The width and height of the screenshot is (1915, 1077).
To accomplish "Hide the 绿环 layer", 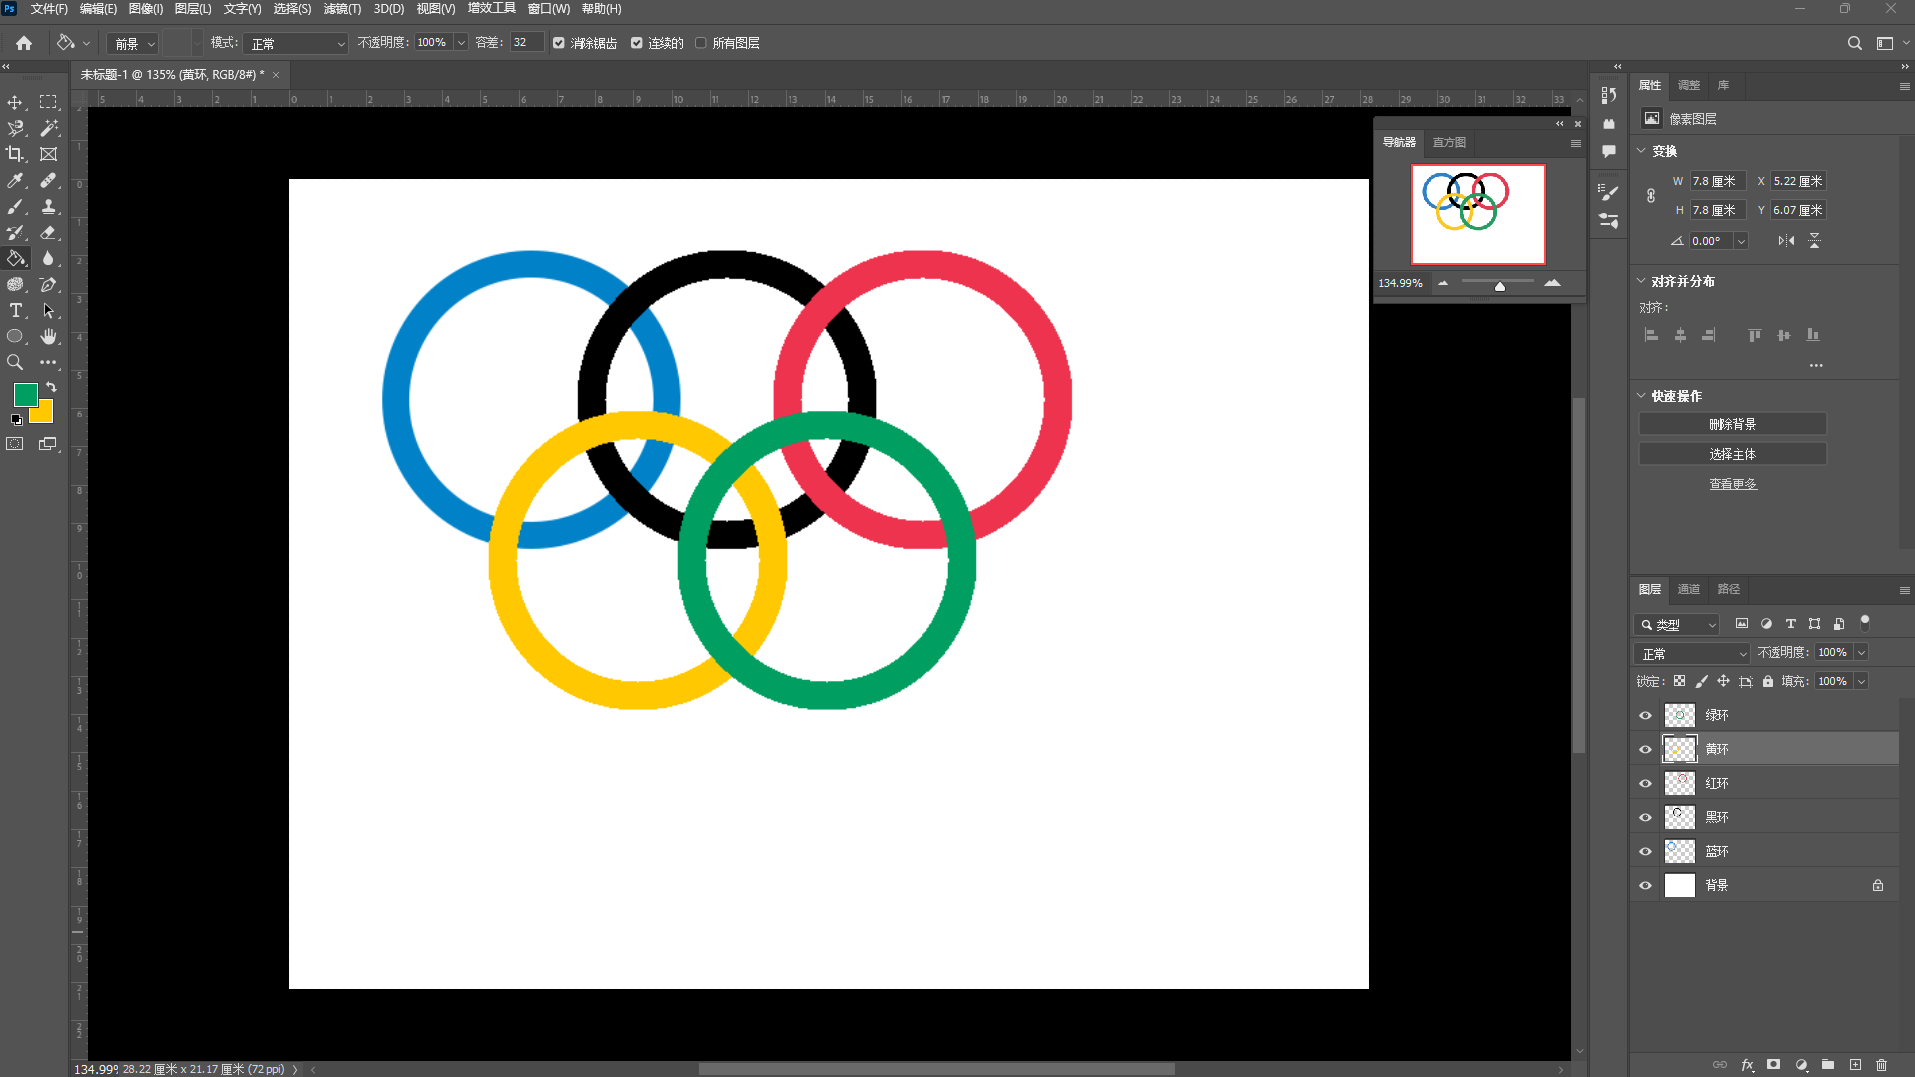I will click(1645, 715).
